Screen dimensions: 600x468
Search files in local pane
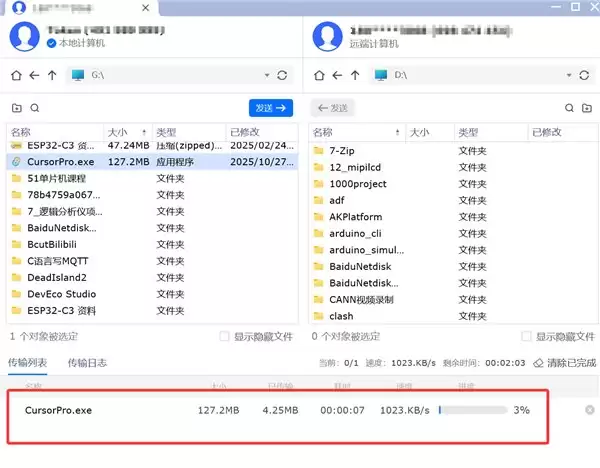tap(35, 108)
